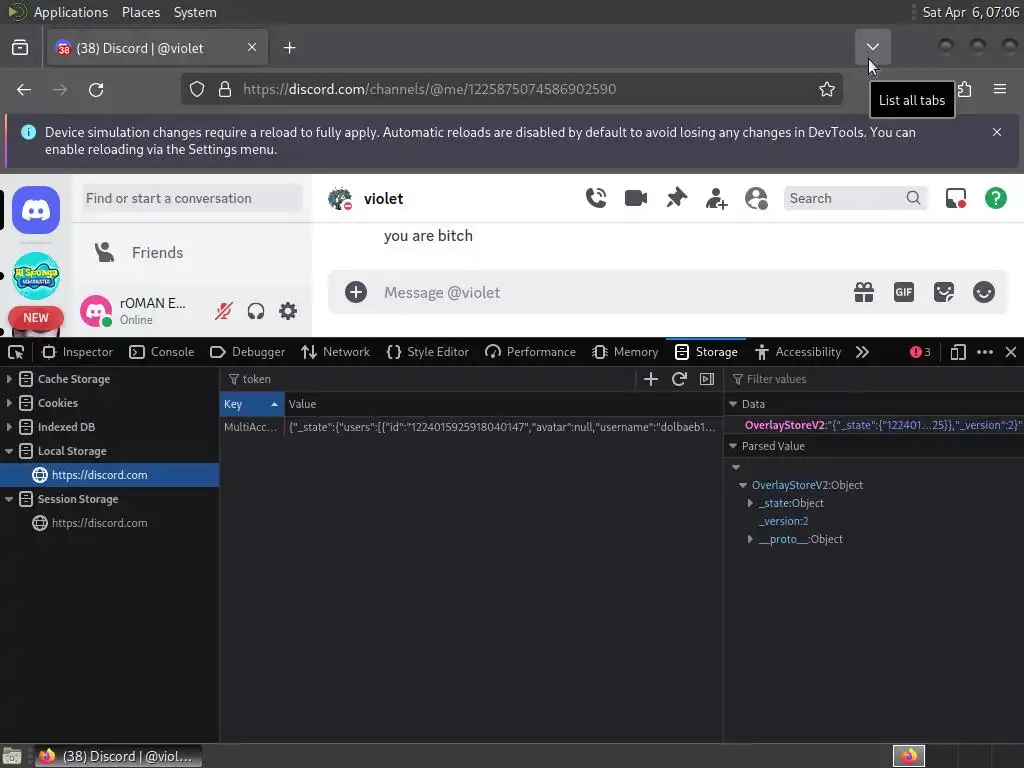Add a new storage item plus icon

coord(650,379)
